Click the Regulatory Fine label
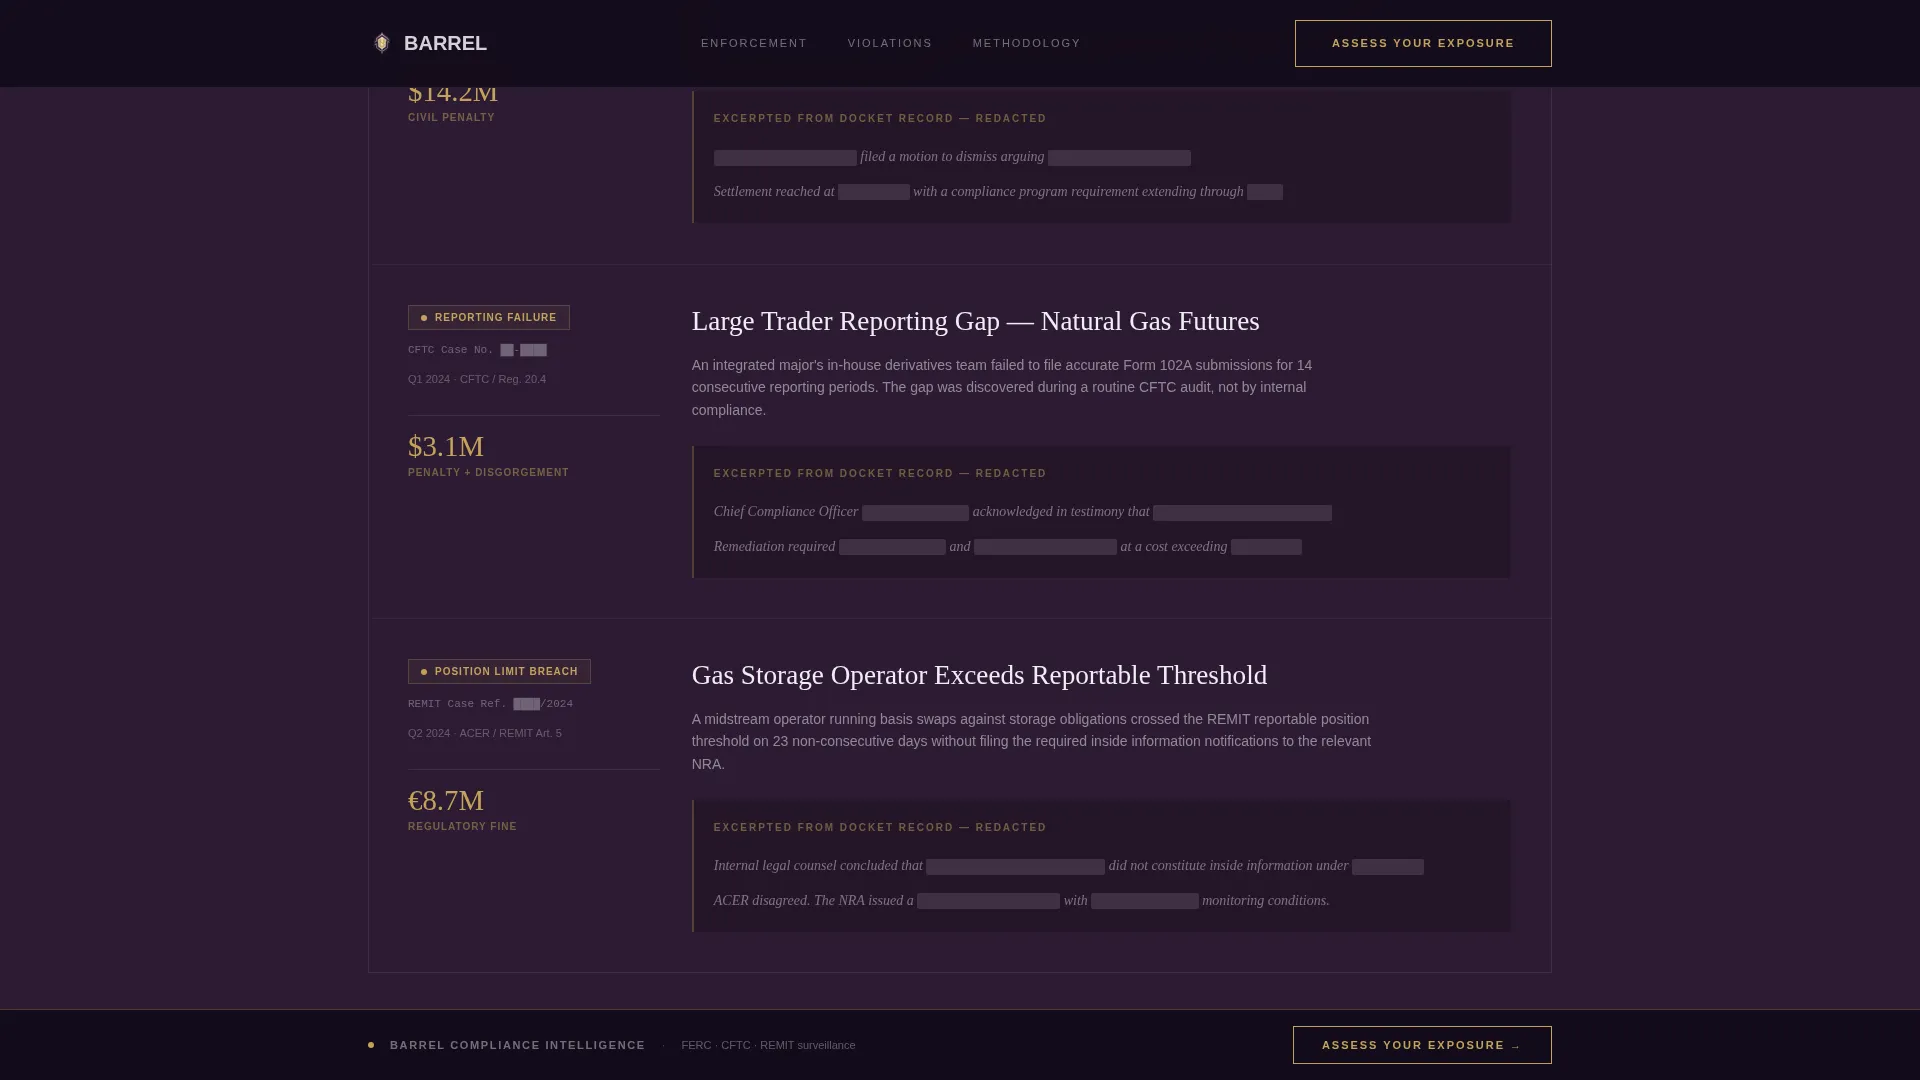1920x1080 pixels. pyautogui.click(x=462, y=826)
